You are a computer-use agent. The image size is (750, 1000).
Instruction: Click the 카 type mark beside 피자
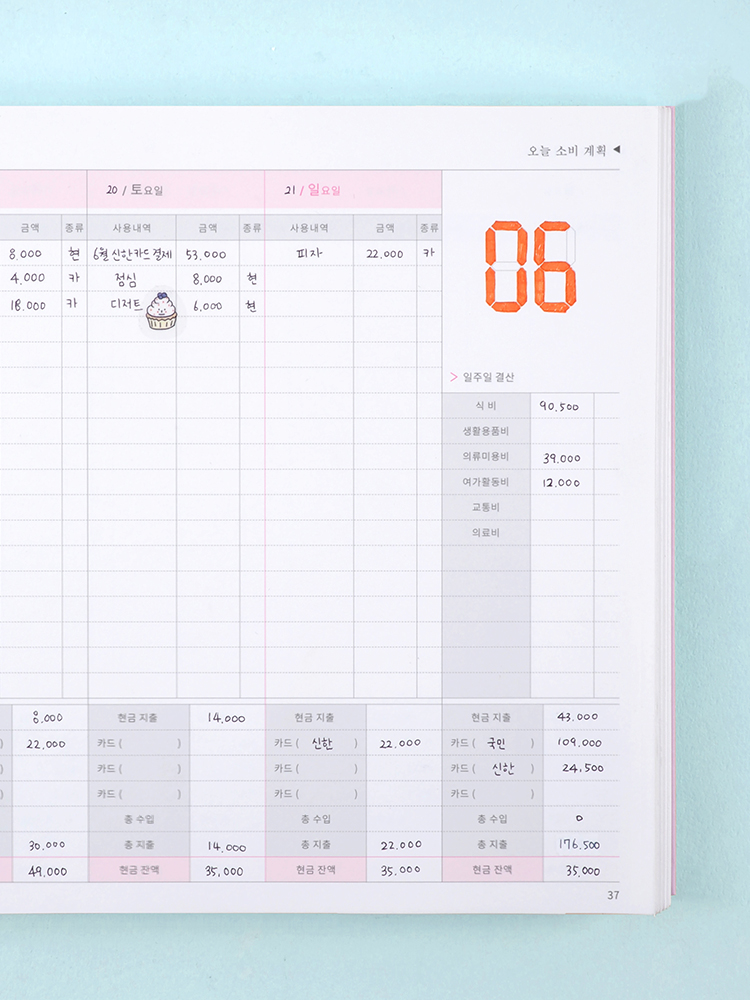point(429,253)
